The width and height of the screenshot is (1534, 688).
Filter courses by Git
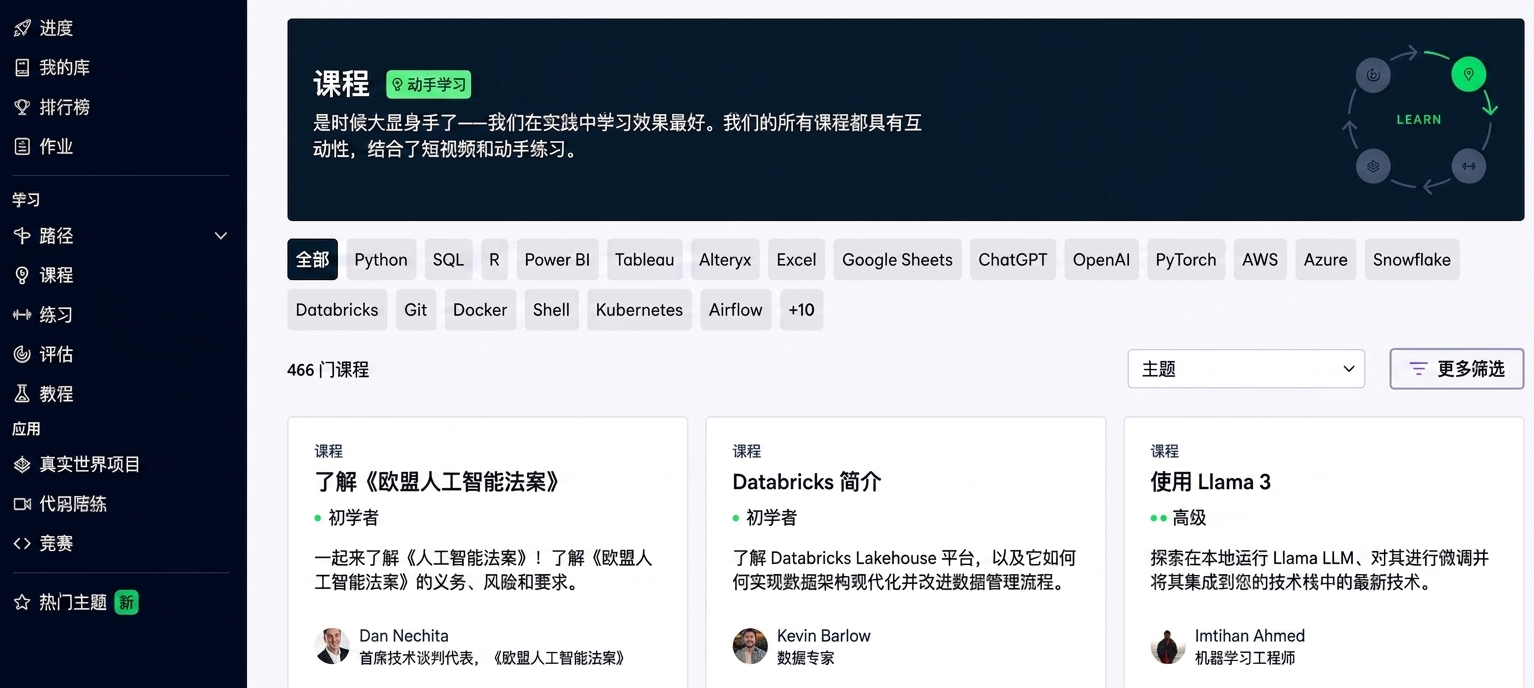coord(416,310)
